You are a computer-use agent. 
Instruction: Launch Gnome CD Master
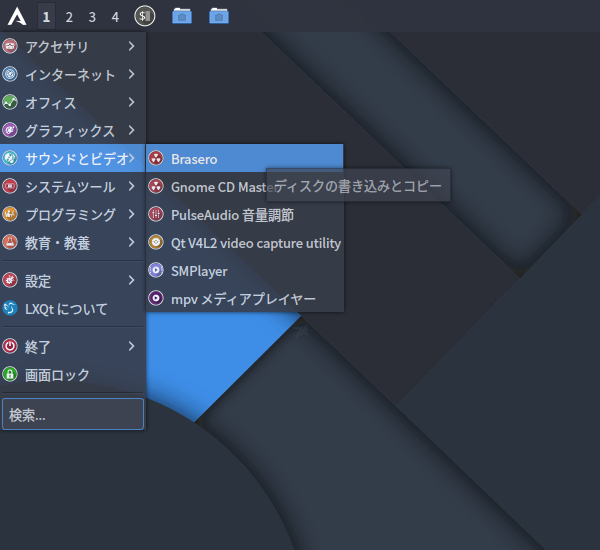pos(245,186)
